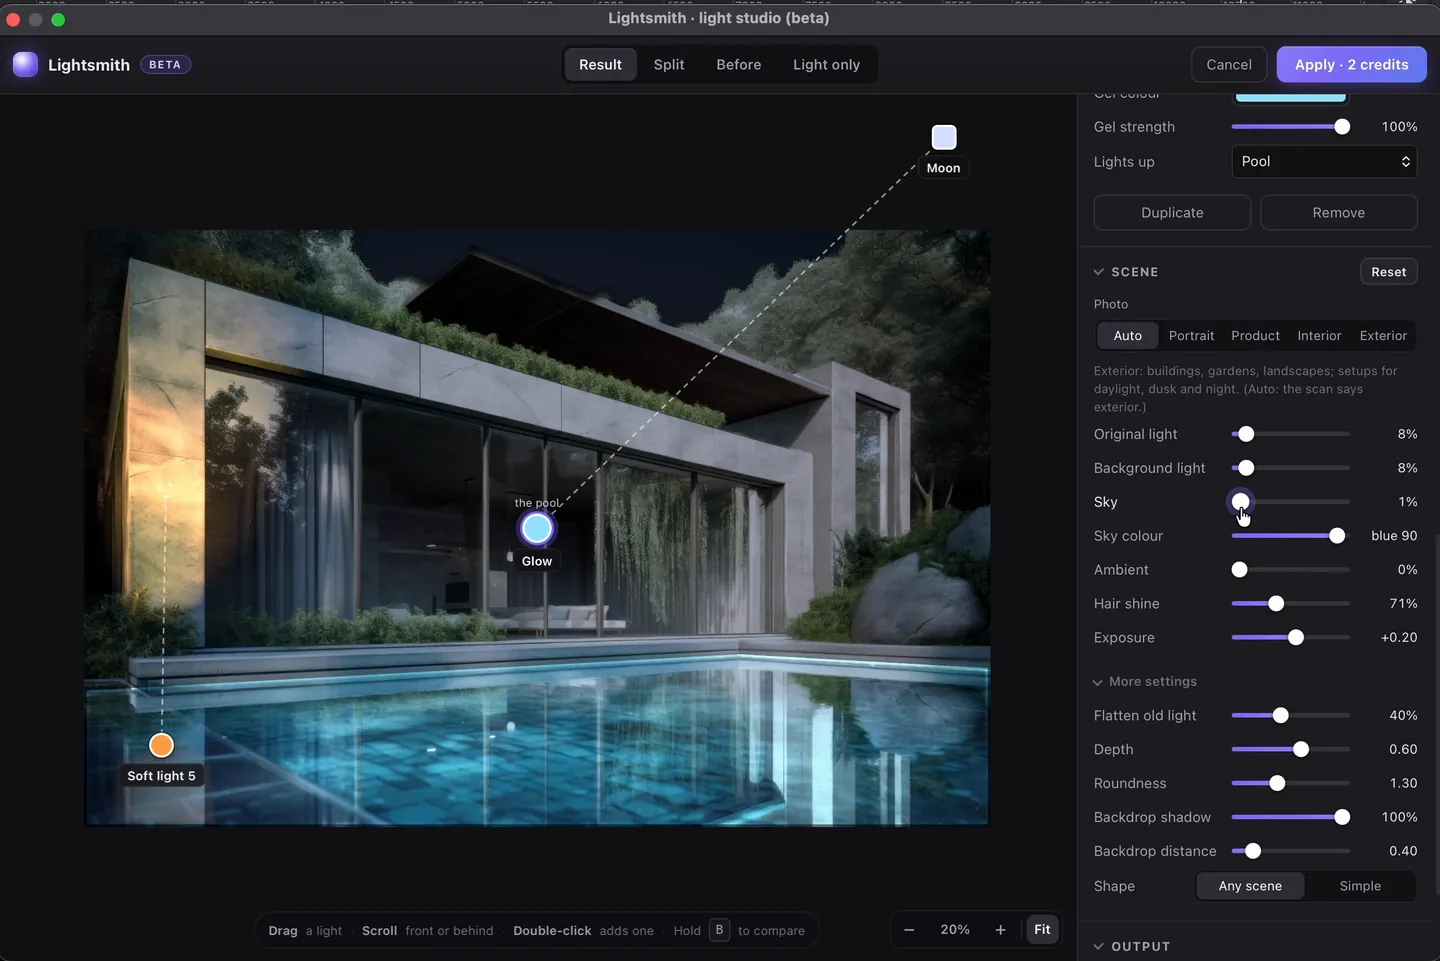Set Photo type to Interior
The image size is (1440, 961).
1319,336
